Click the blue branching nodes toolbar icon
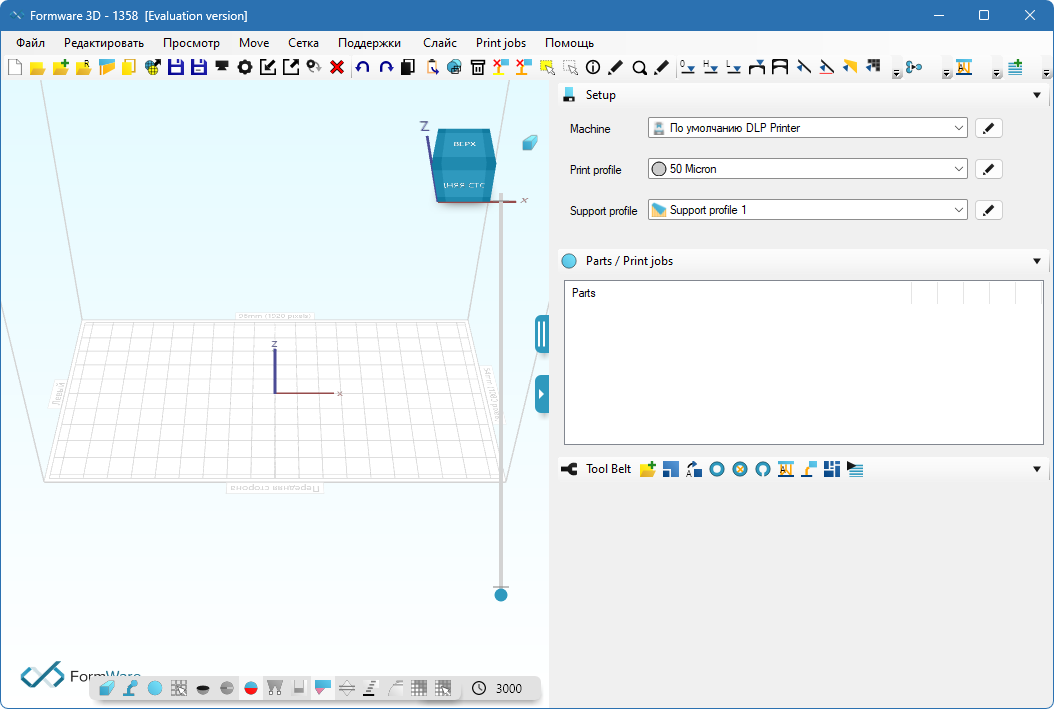Screen dimensions: 1054x709 tap(914, 67)
